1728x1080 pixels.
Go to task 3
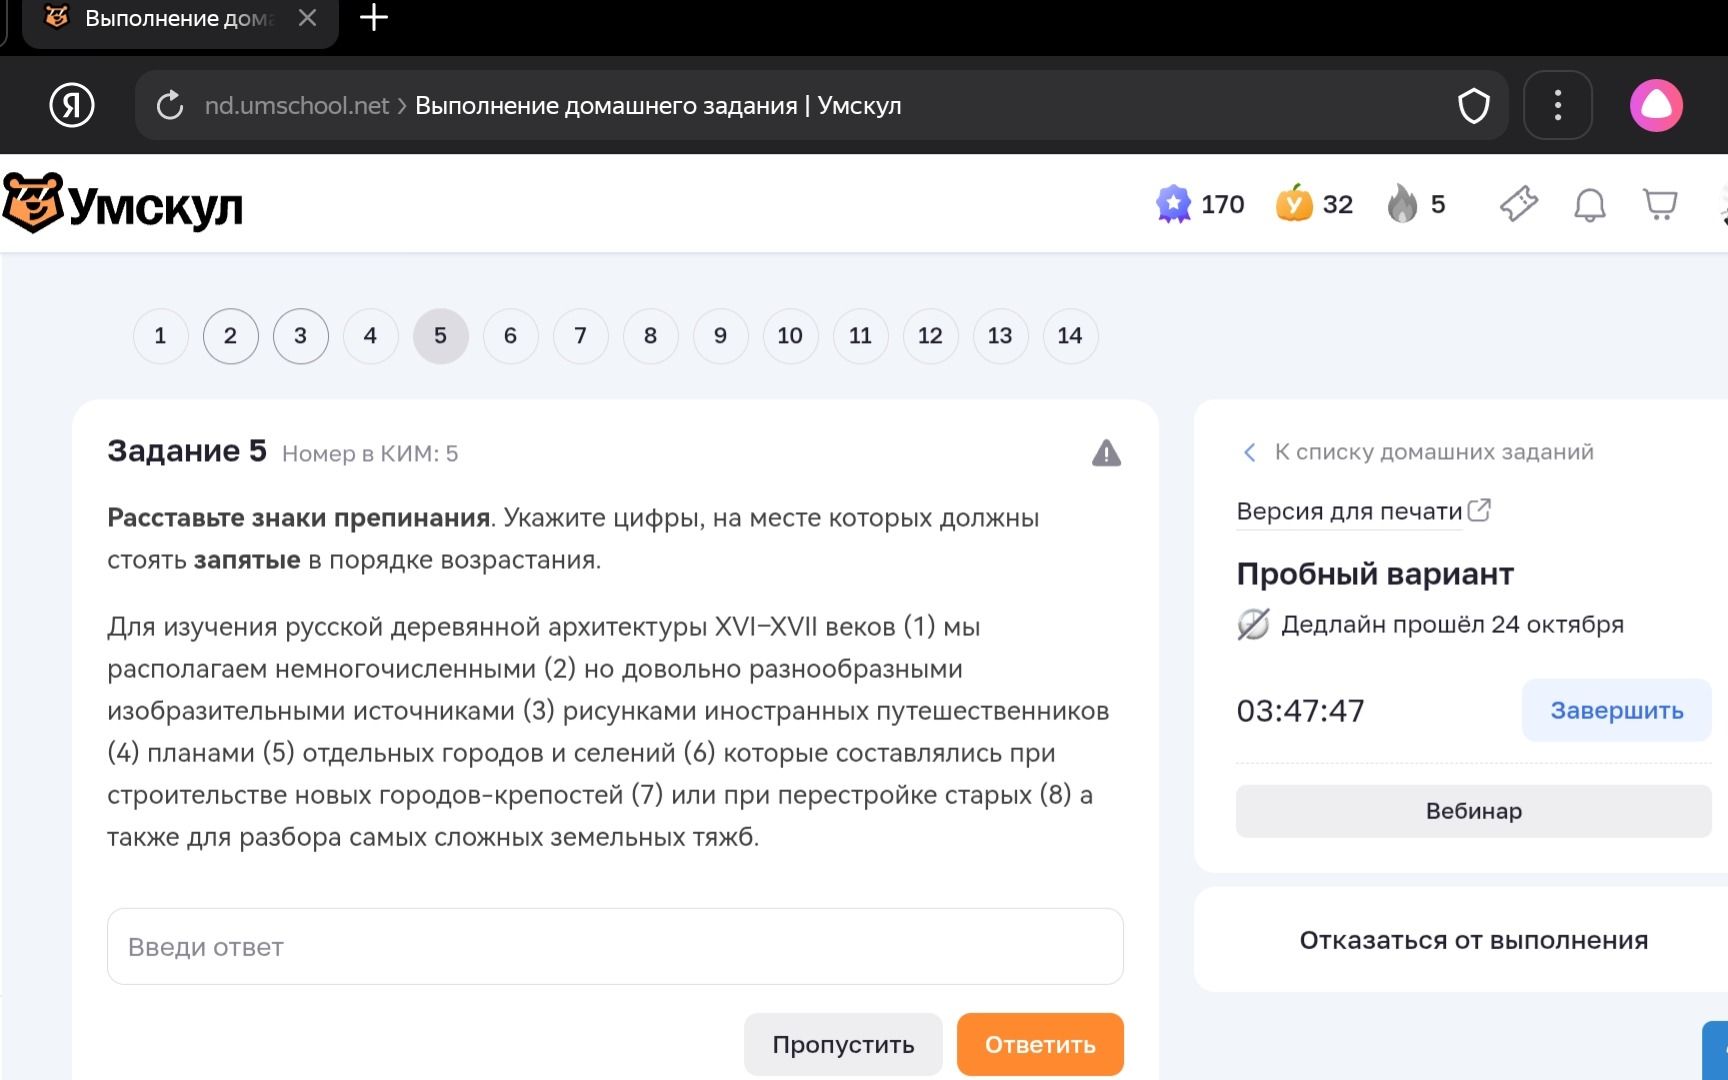pyautogui.click(x=300, y=336)
